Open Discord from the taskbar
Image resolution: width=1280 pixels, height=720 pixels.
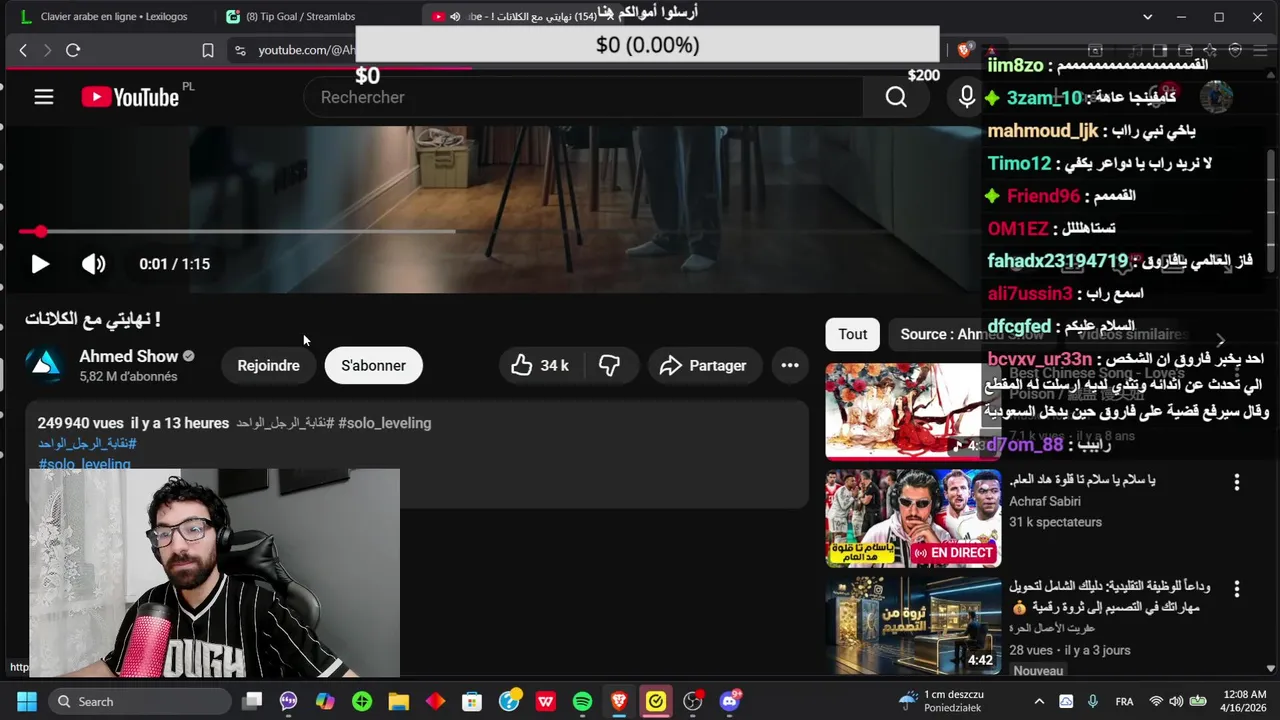(730, 701)
